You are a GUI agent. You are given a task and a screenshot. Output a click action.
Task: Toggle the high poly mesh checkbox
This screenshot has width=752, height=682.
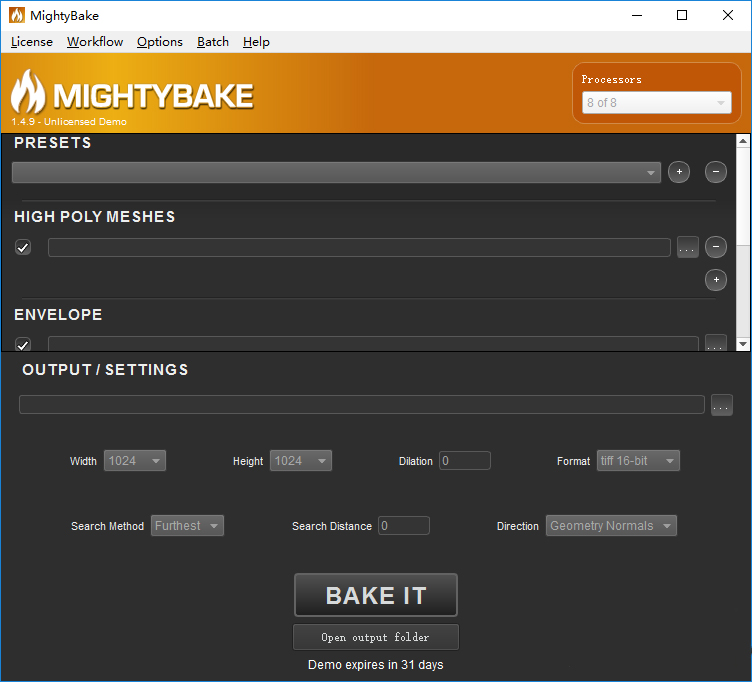pos(23,247)
